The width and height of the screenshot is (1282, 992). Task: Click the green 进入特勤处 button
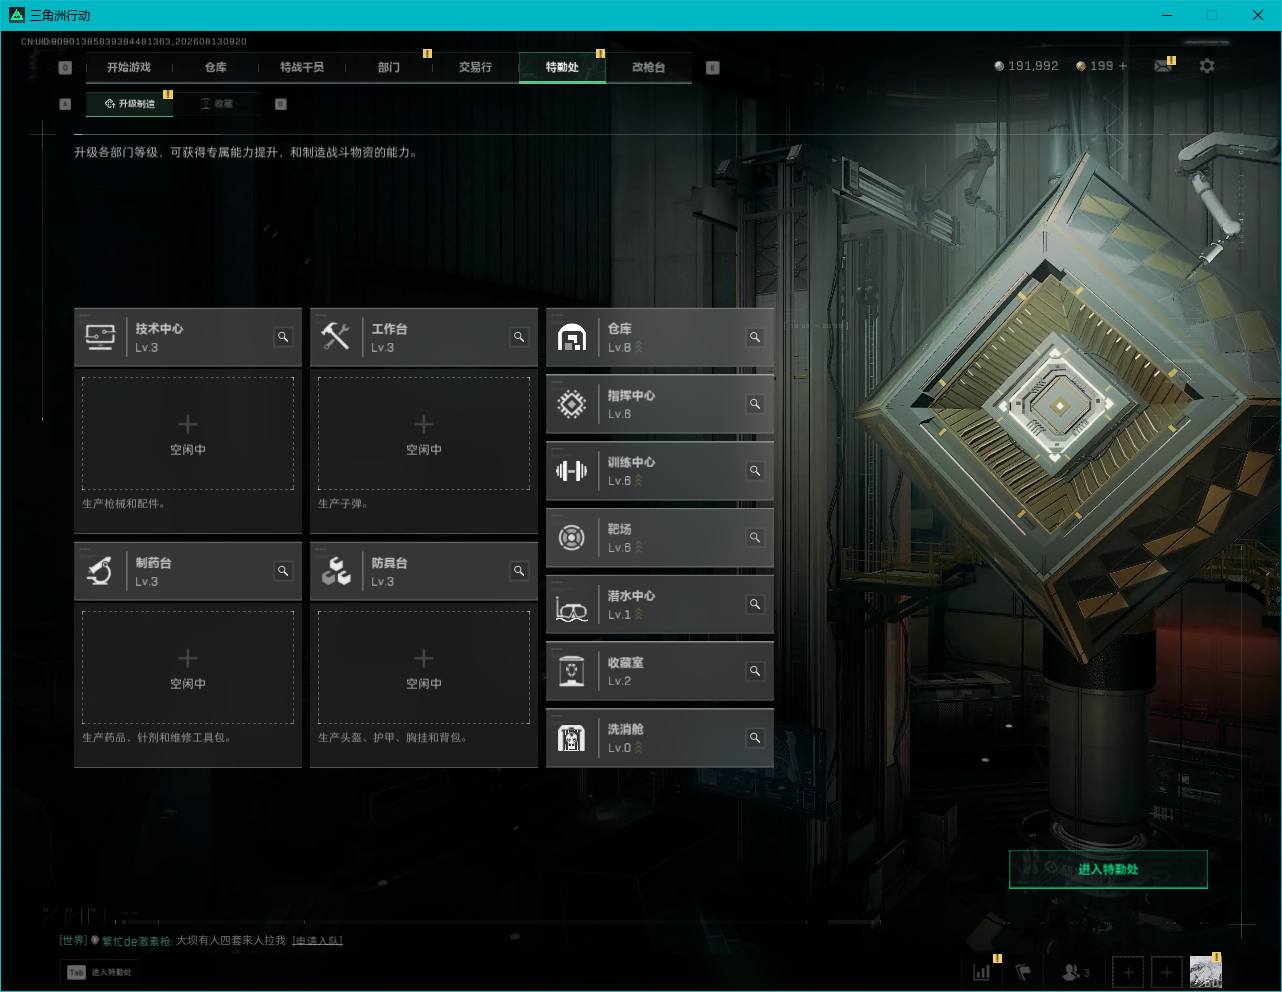(1108, 869)
